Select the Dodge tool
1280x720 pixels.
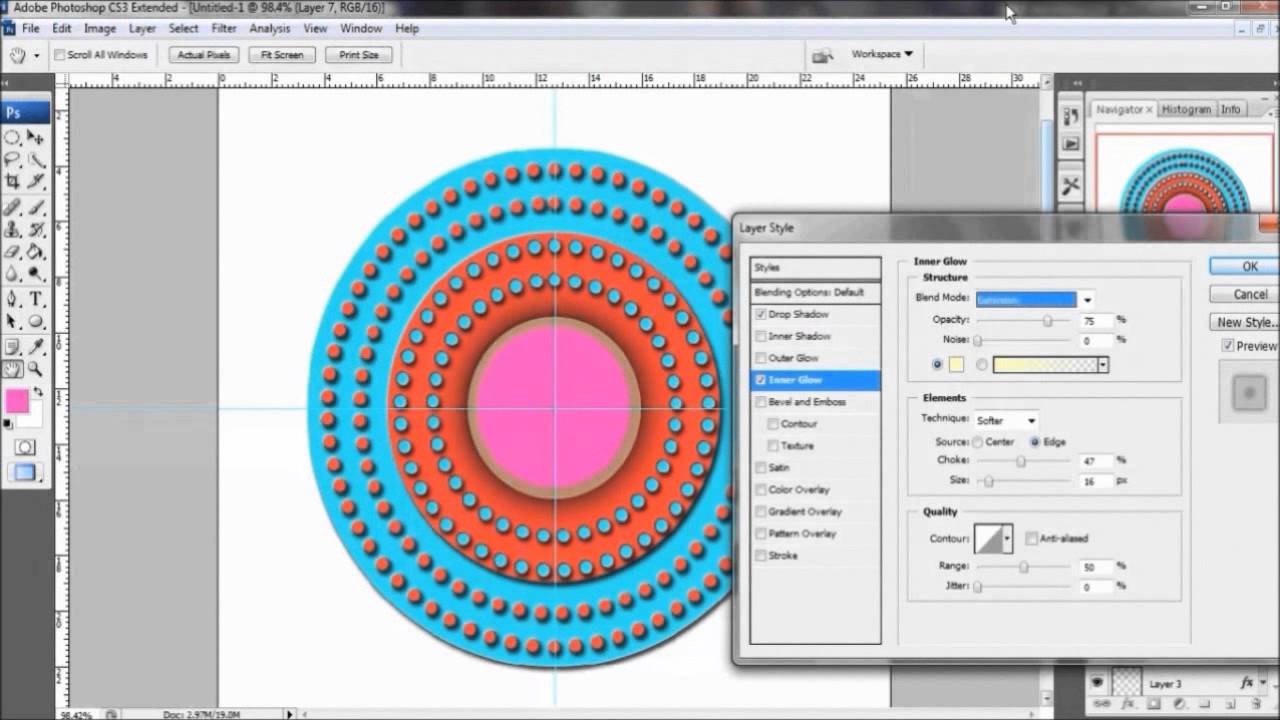[x=36, y=273]
